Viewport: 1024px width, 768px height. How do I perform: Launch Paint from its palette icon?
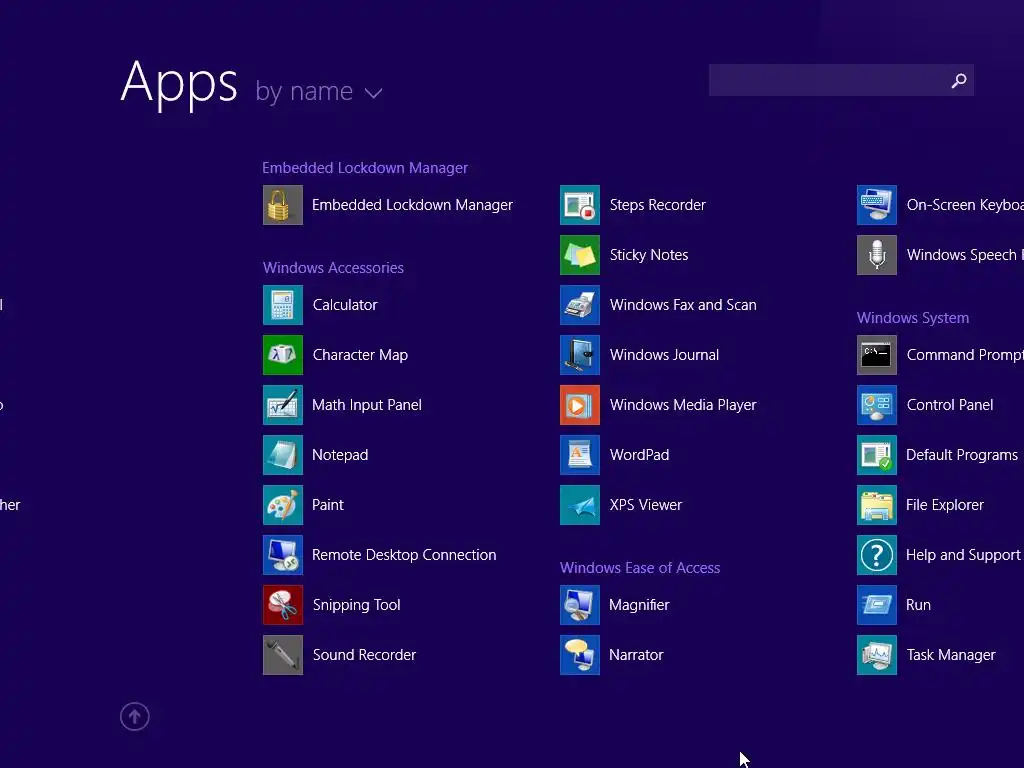(x=283, y=505)
